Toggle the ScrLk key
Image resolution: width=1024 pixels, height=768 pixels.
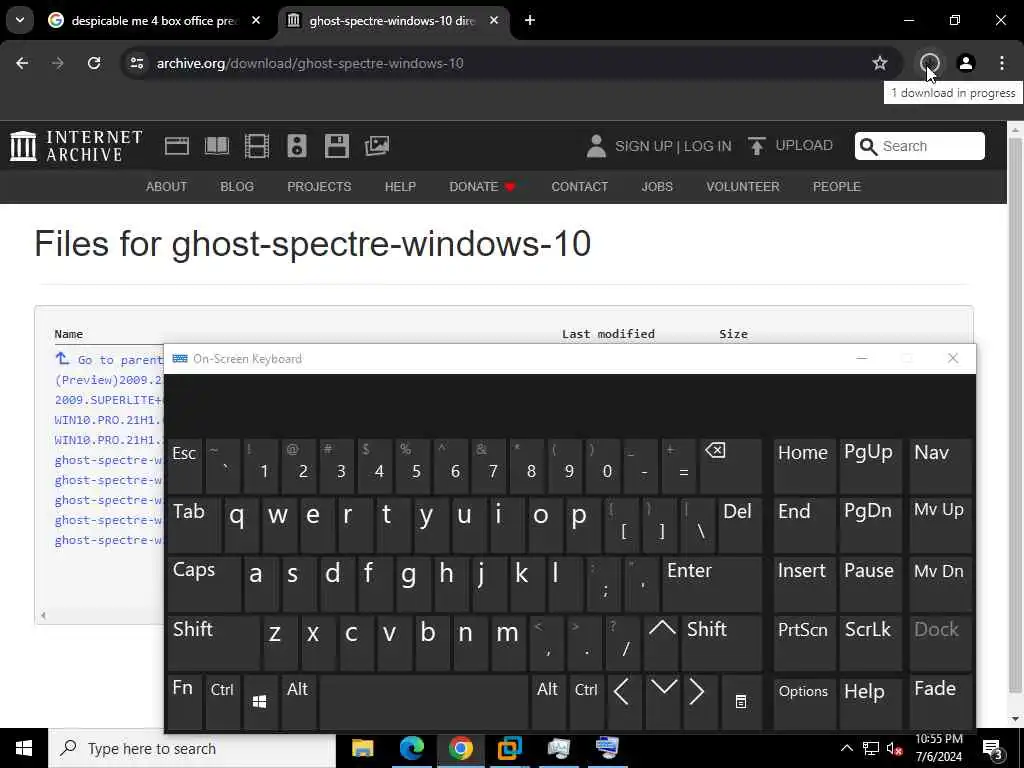pyautogui.click(x=869, y=643)
